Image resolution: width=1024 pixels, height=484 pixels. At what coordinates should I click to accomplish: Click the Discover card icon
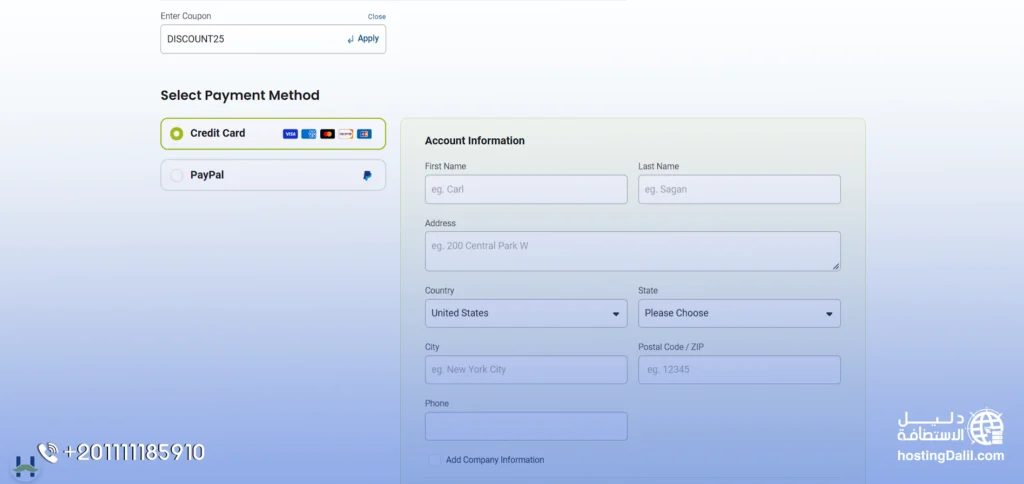coord(345,134)
